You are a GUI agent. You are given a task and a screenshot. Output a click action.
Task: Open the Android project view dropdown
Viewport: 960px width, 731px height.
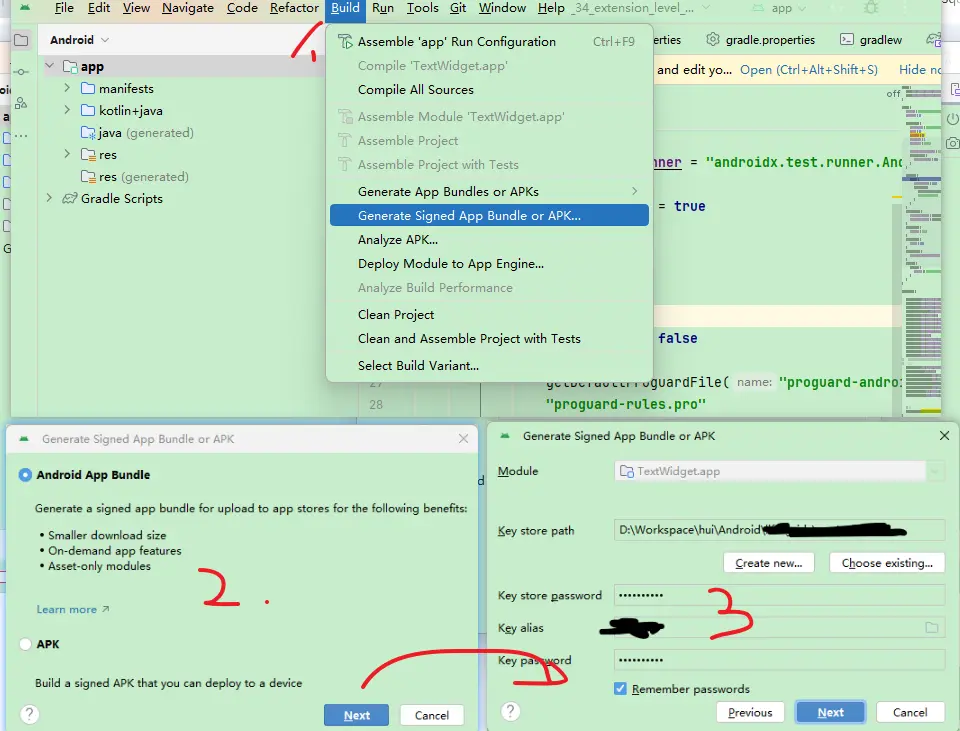(x=80, y=40)
